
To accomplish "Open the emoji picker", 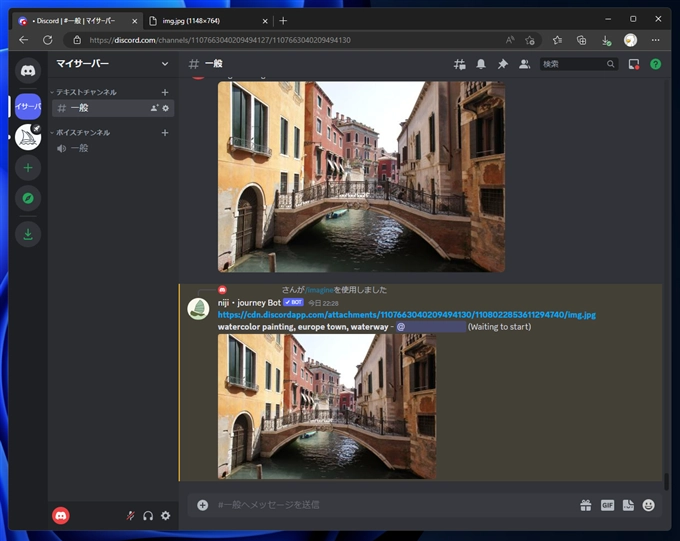I will [648, 505].
